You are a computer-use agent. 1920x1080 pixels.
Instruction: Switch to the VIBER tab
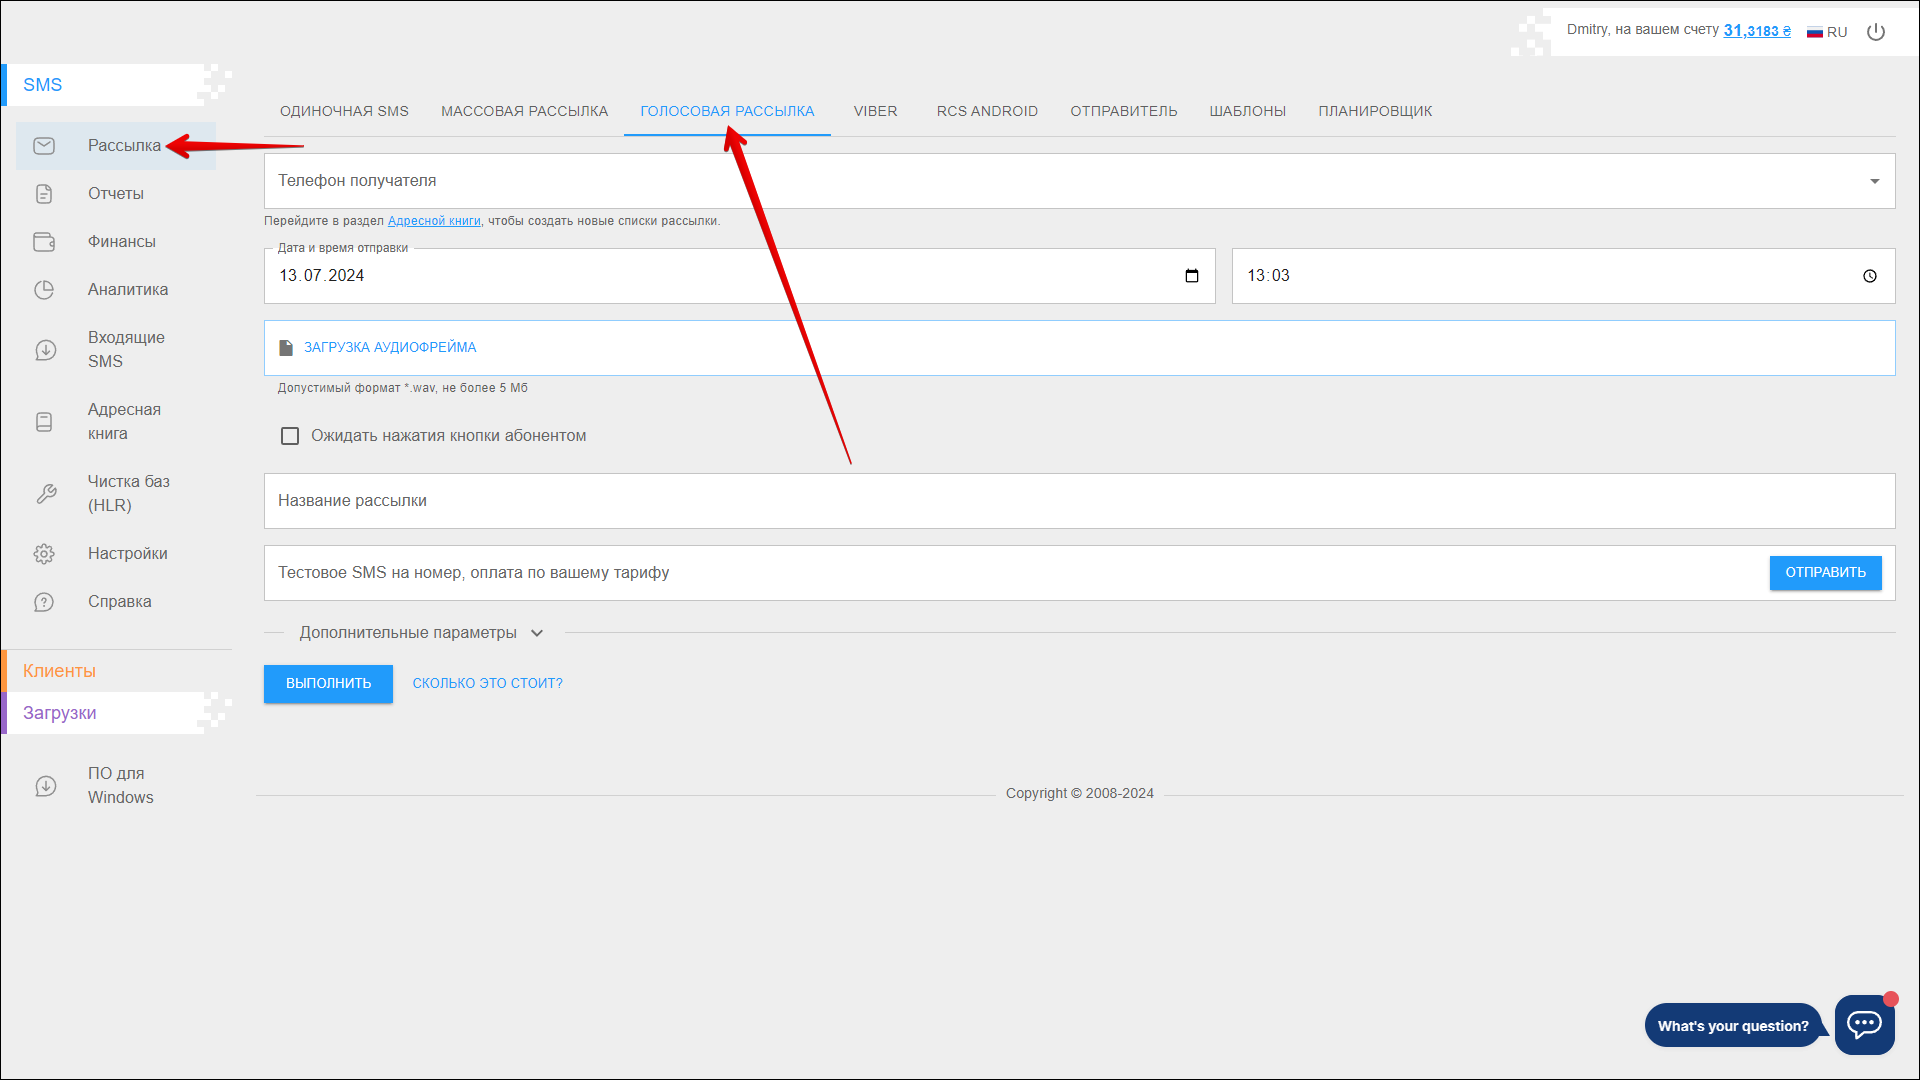875,111
